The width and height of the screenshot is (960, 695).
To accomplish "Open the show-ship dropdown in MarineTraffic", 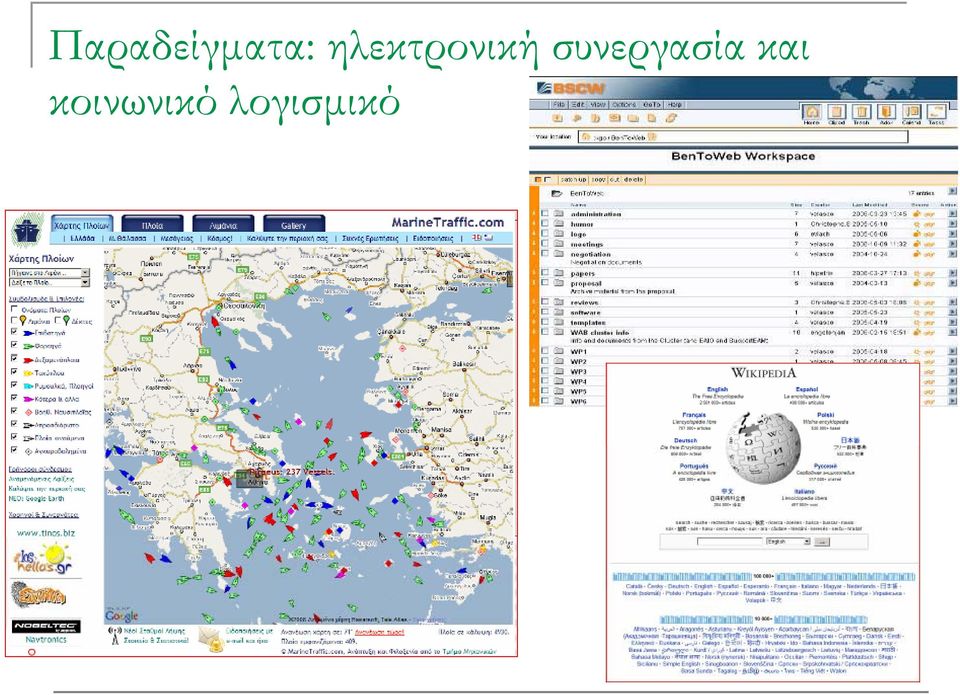I will 49,283.
